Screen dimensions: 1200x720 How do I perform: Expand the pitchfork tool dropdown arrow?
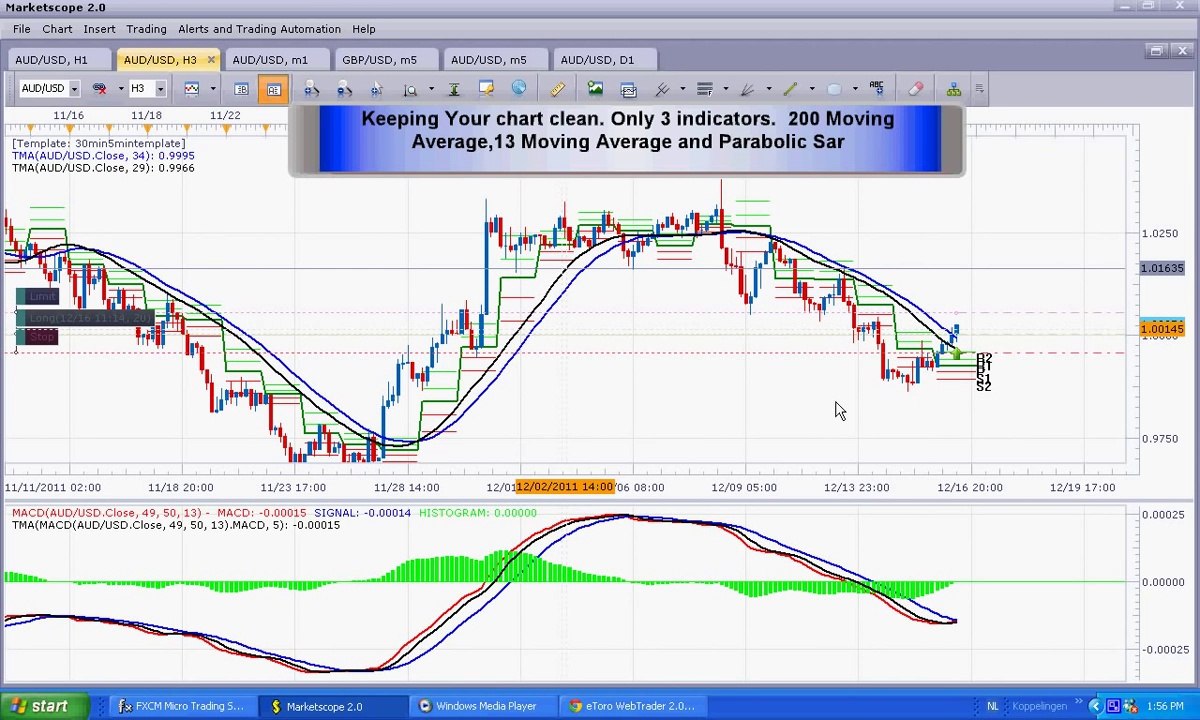click(x=682, y=89)
